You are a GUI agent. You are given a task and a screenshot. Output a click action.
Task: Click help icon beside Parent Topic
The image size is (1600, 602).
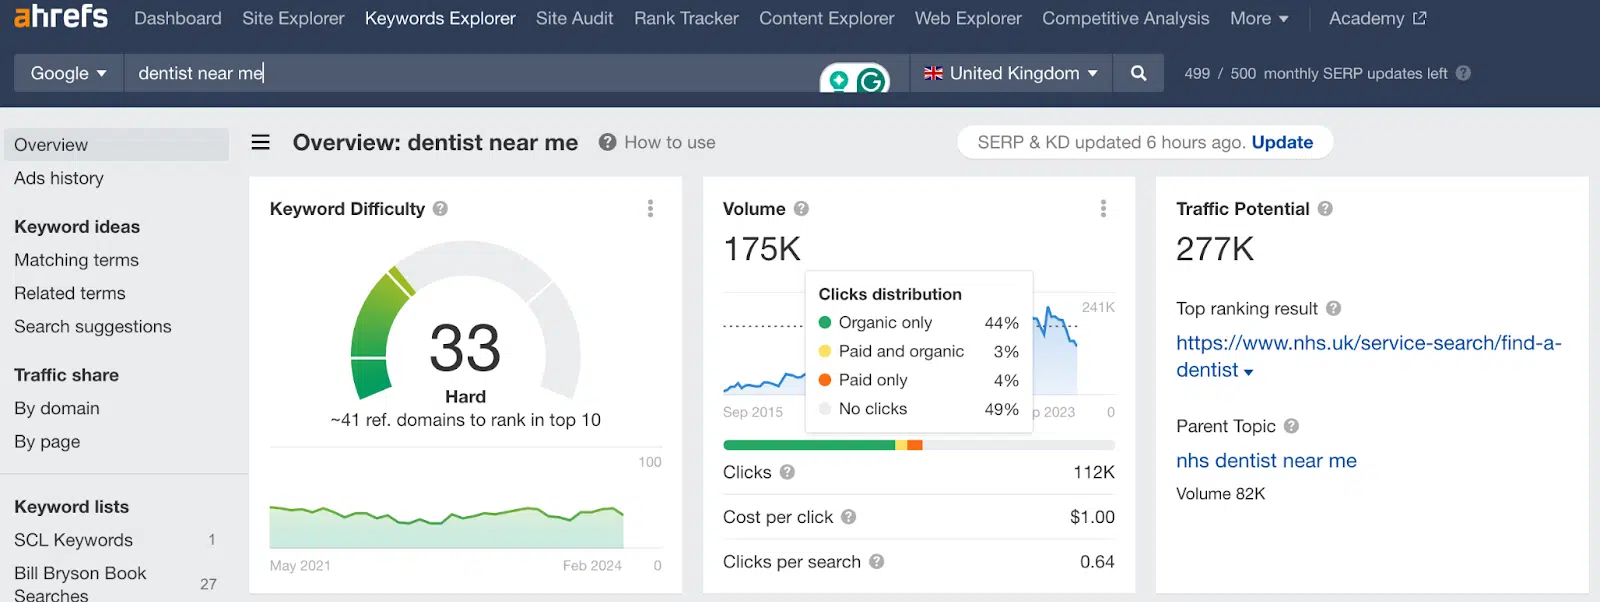click(1291, 426)
